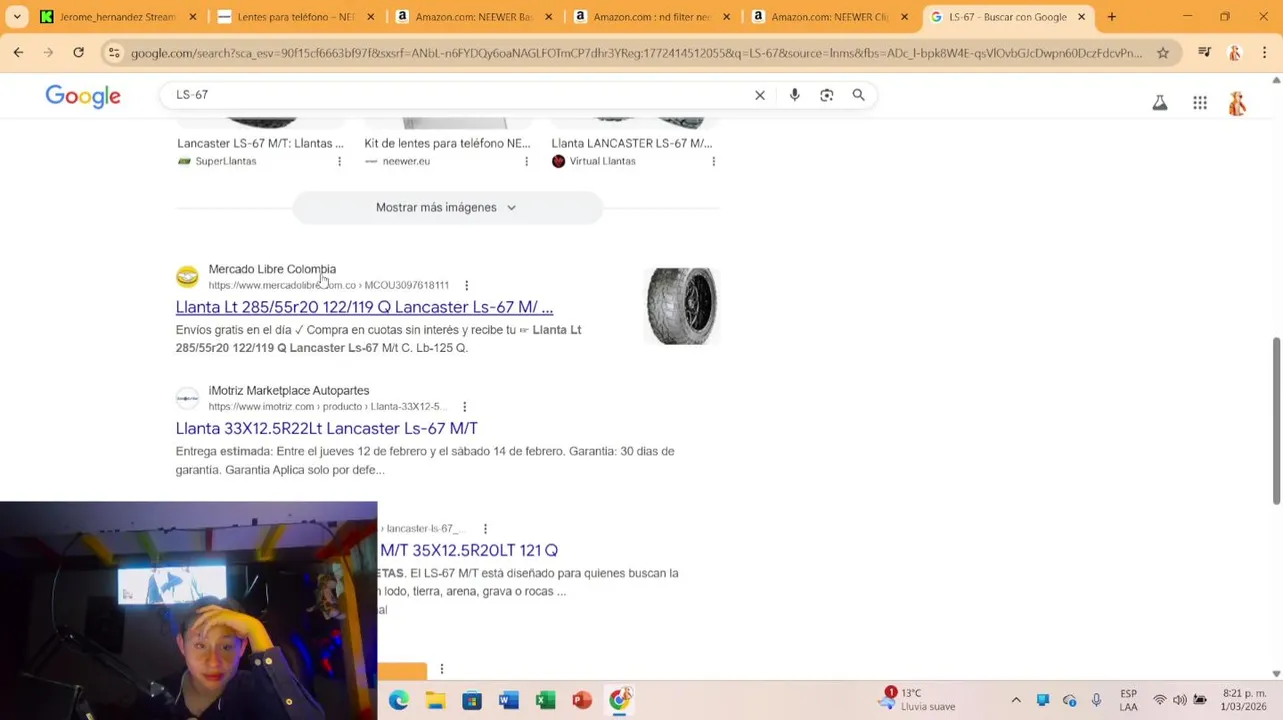Clear the Google search box with X
The width and height of the screenshot is (1283, 720).
click(760, 95)
